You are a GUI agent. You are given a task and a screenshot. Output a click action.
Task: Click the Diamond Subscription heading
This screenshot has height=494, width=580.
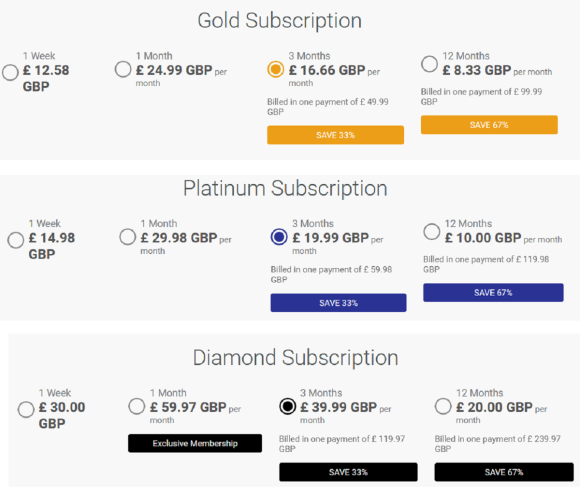[x=295, y=358]
